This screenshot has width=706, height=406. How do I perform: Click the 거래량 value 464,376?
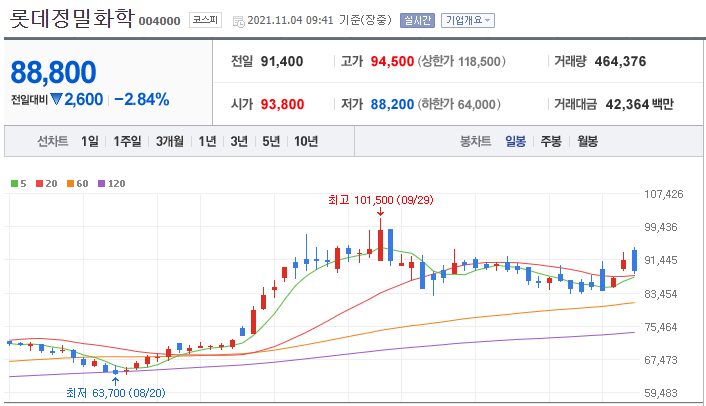(x=620, y=61)
